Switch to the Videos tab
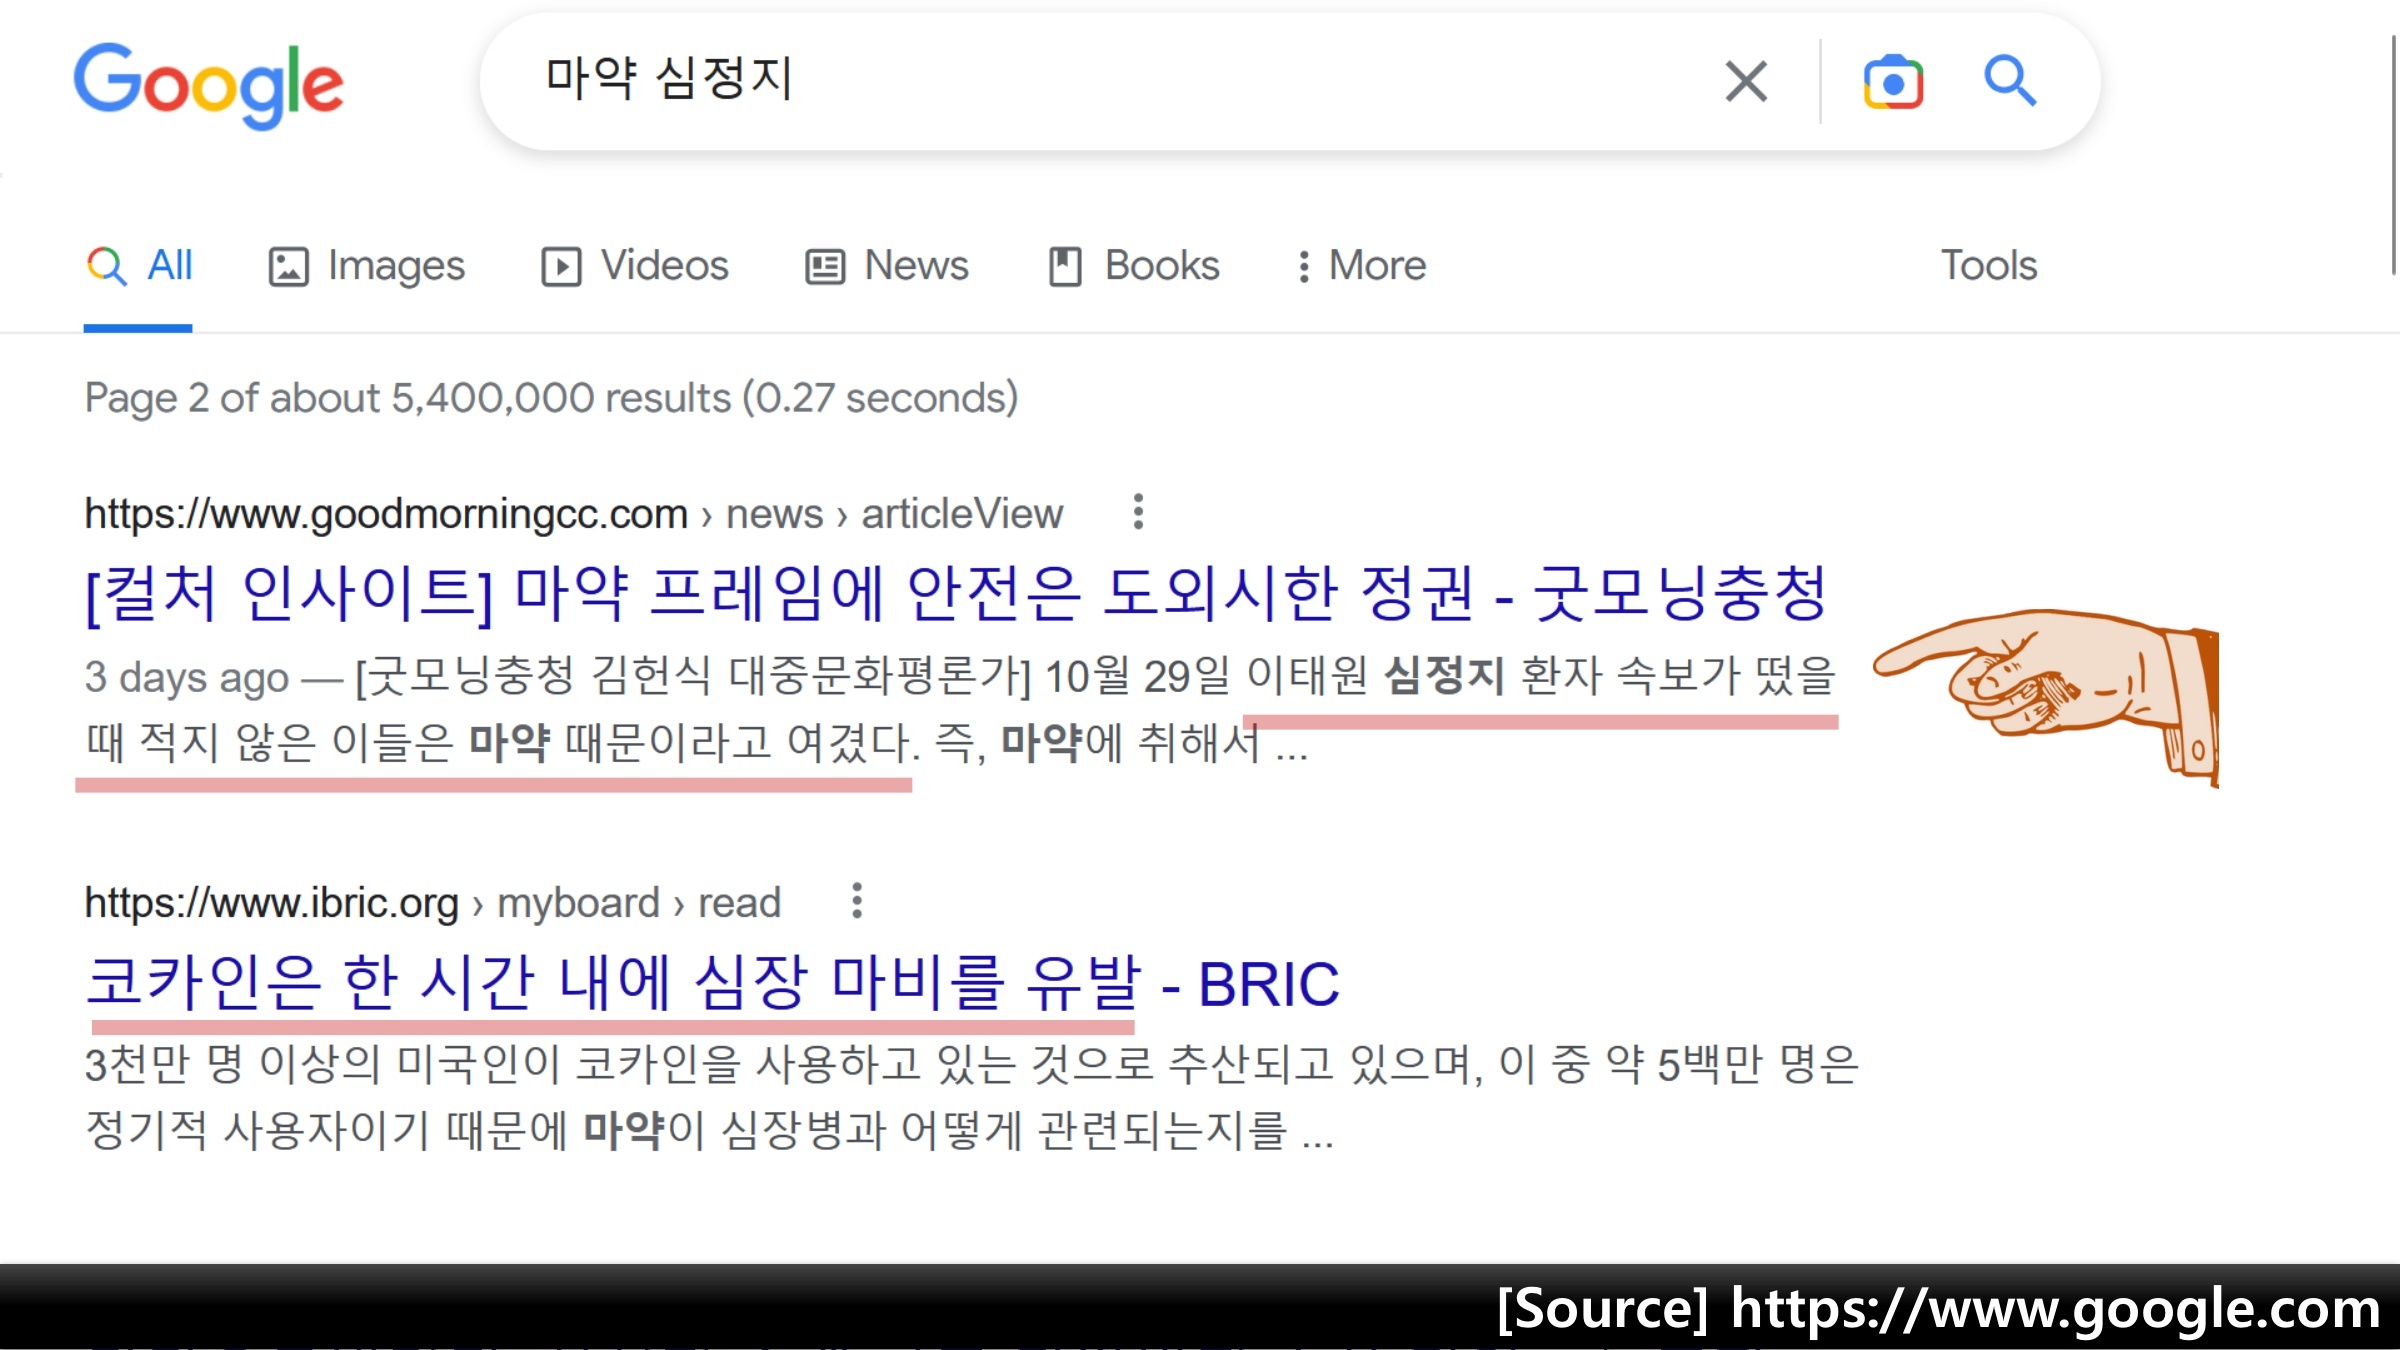Screen dimensions: 2400x1350 tap(635, 266)
